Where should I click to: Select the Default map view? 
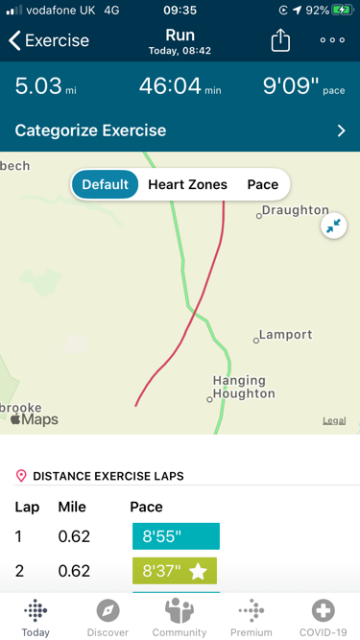point(105,184)
